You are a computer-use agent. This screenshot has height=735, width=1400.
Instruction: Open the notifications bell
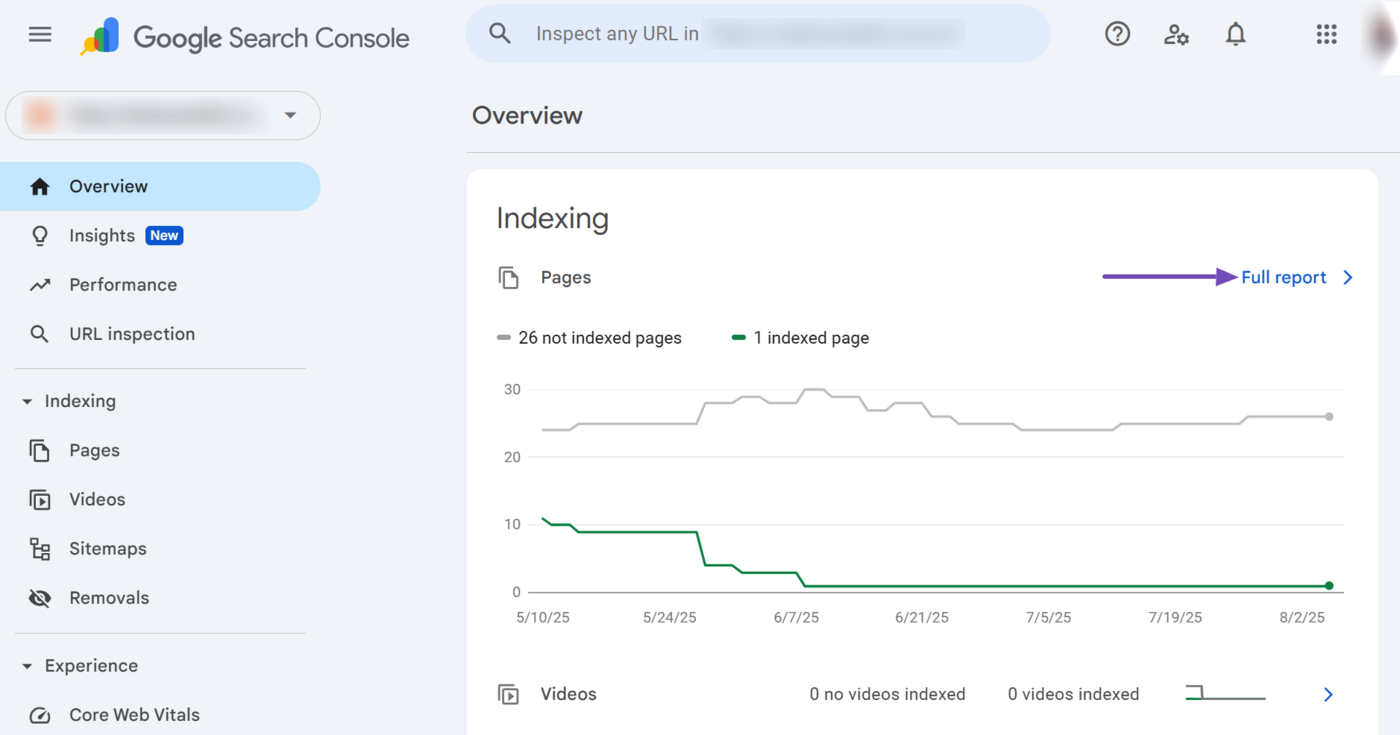1236,35
